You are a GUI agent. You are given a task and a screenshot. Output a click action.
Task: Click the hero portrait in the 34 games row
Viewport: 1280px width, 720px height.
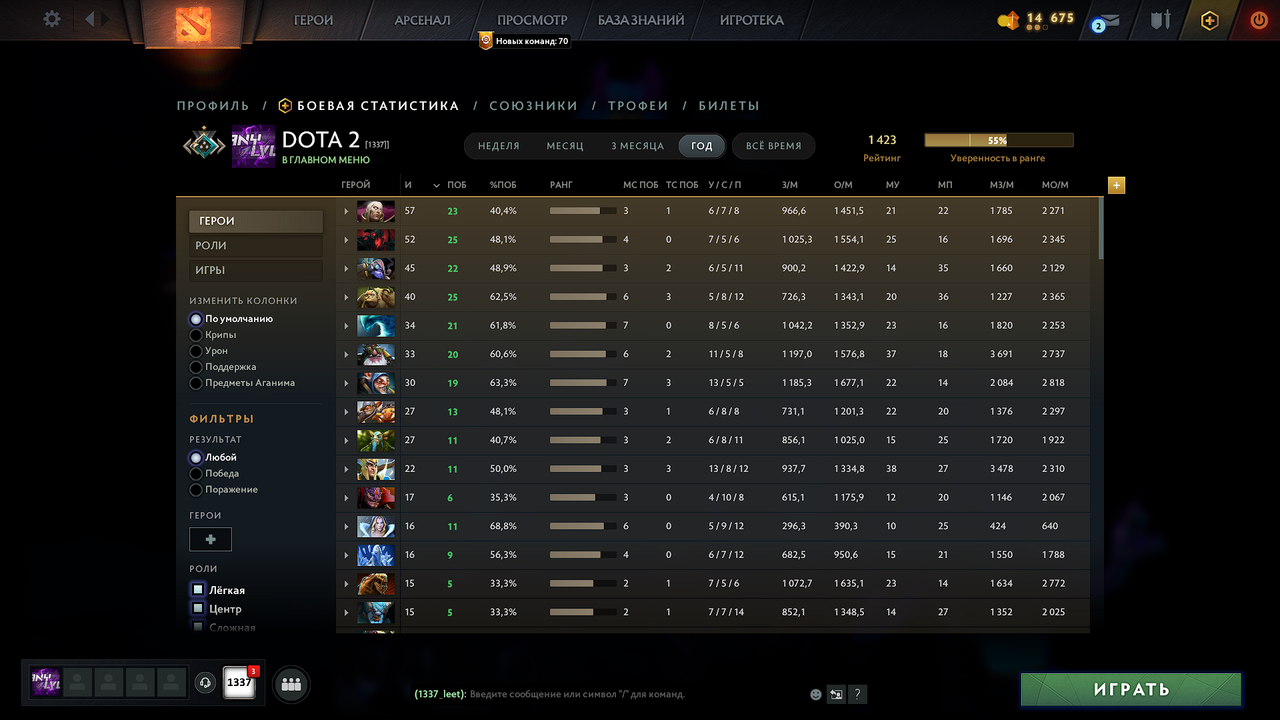(x=376, y=326)
